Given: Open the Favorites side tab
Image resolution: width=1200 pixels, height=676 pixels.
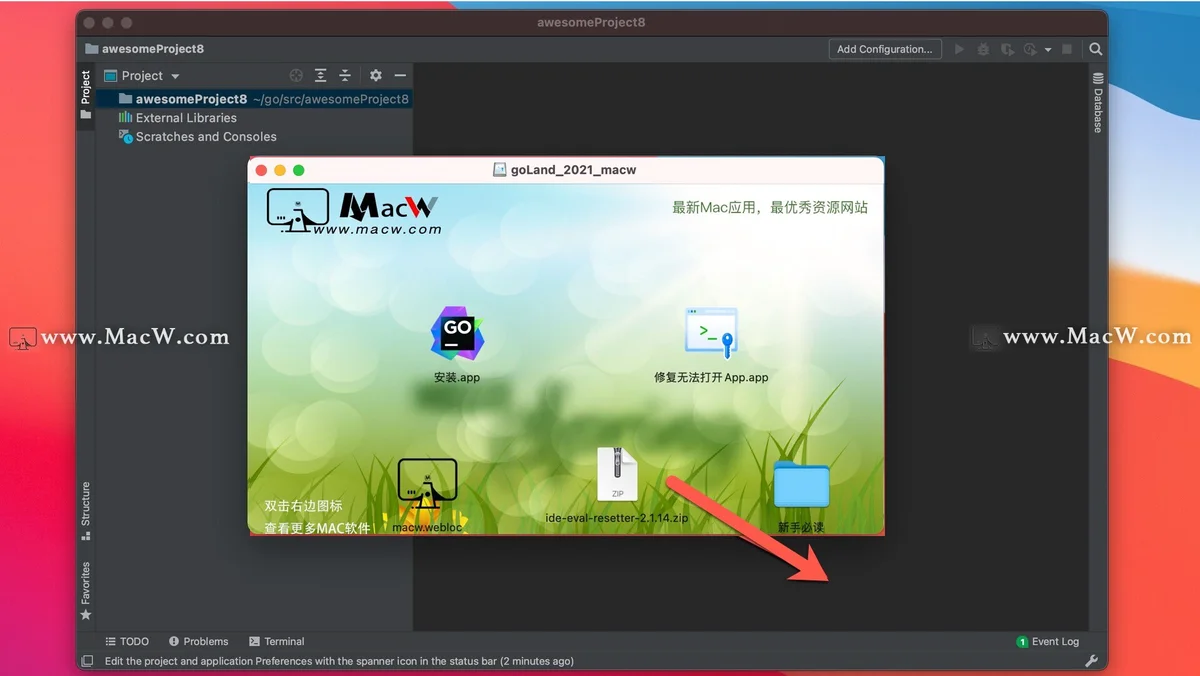Looking at the screenshot, I should 86,590.
